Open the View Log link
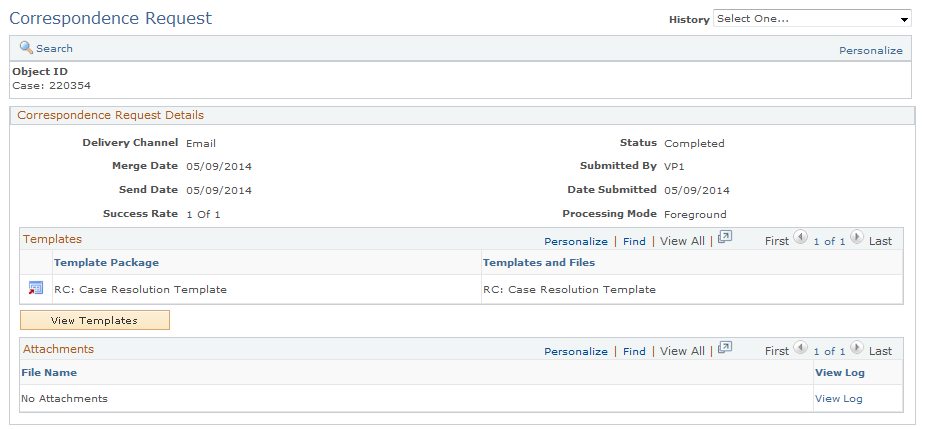Image resolution: width=931 pixels, height=429 pixels. point(838,399)
